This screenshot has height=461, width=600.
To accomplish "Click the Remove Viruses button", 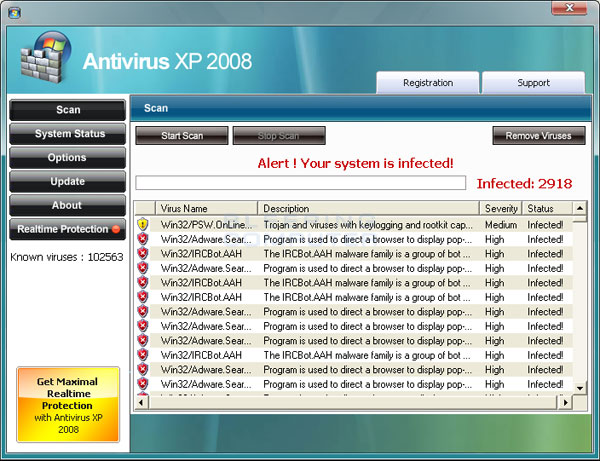I will pos(539,136).
